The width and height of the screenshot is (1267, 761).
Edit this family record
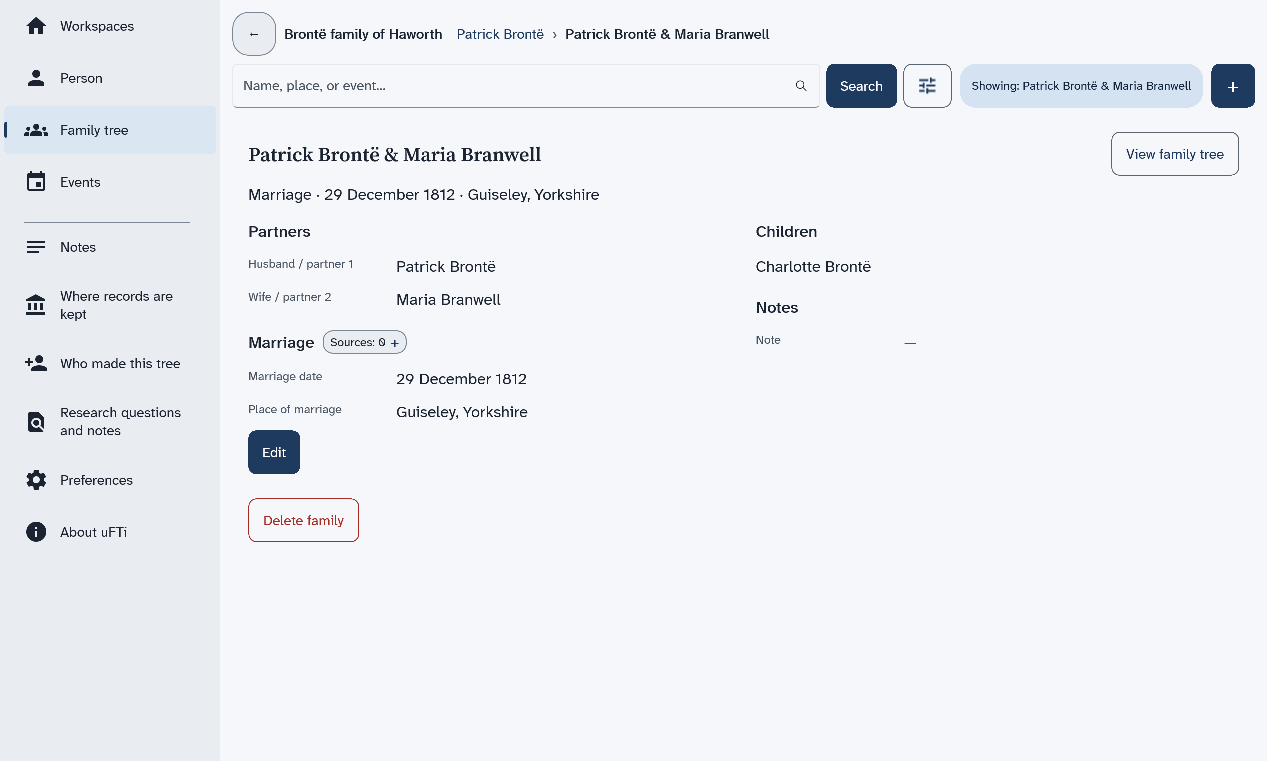[x=274, y=452]
